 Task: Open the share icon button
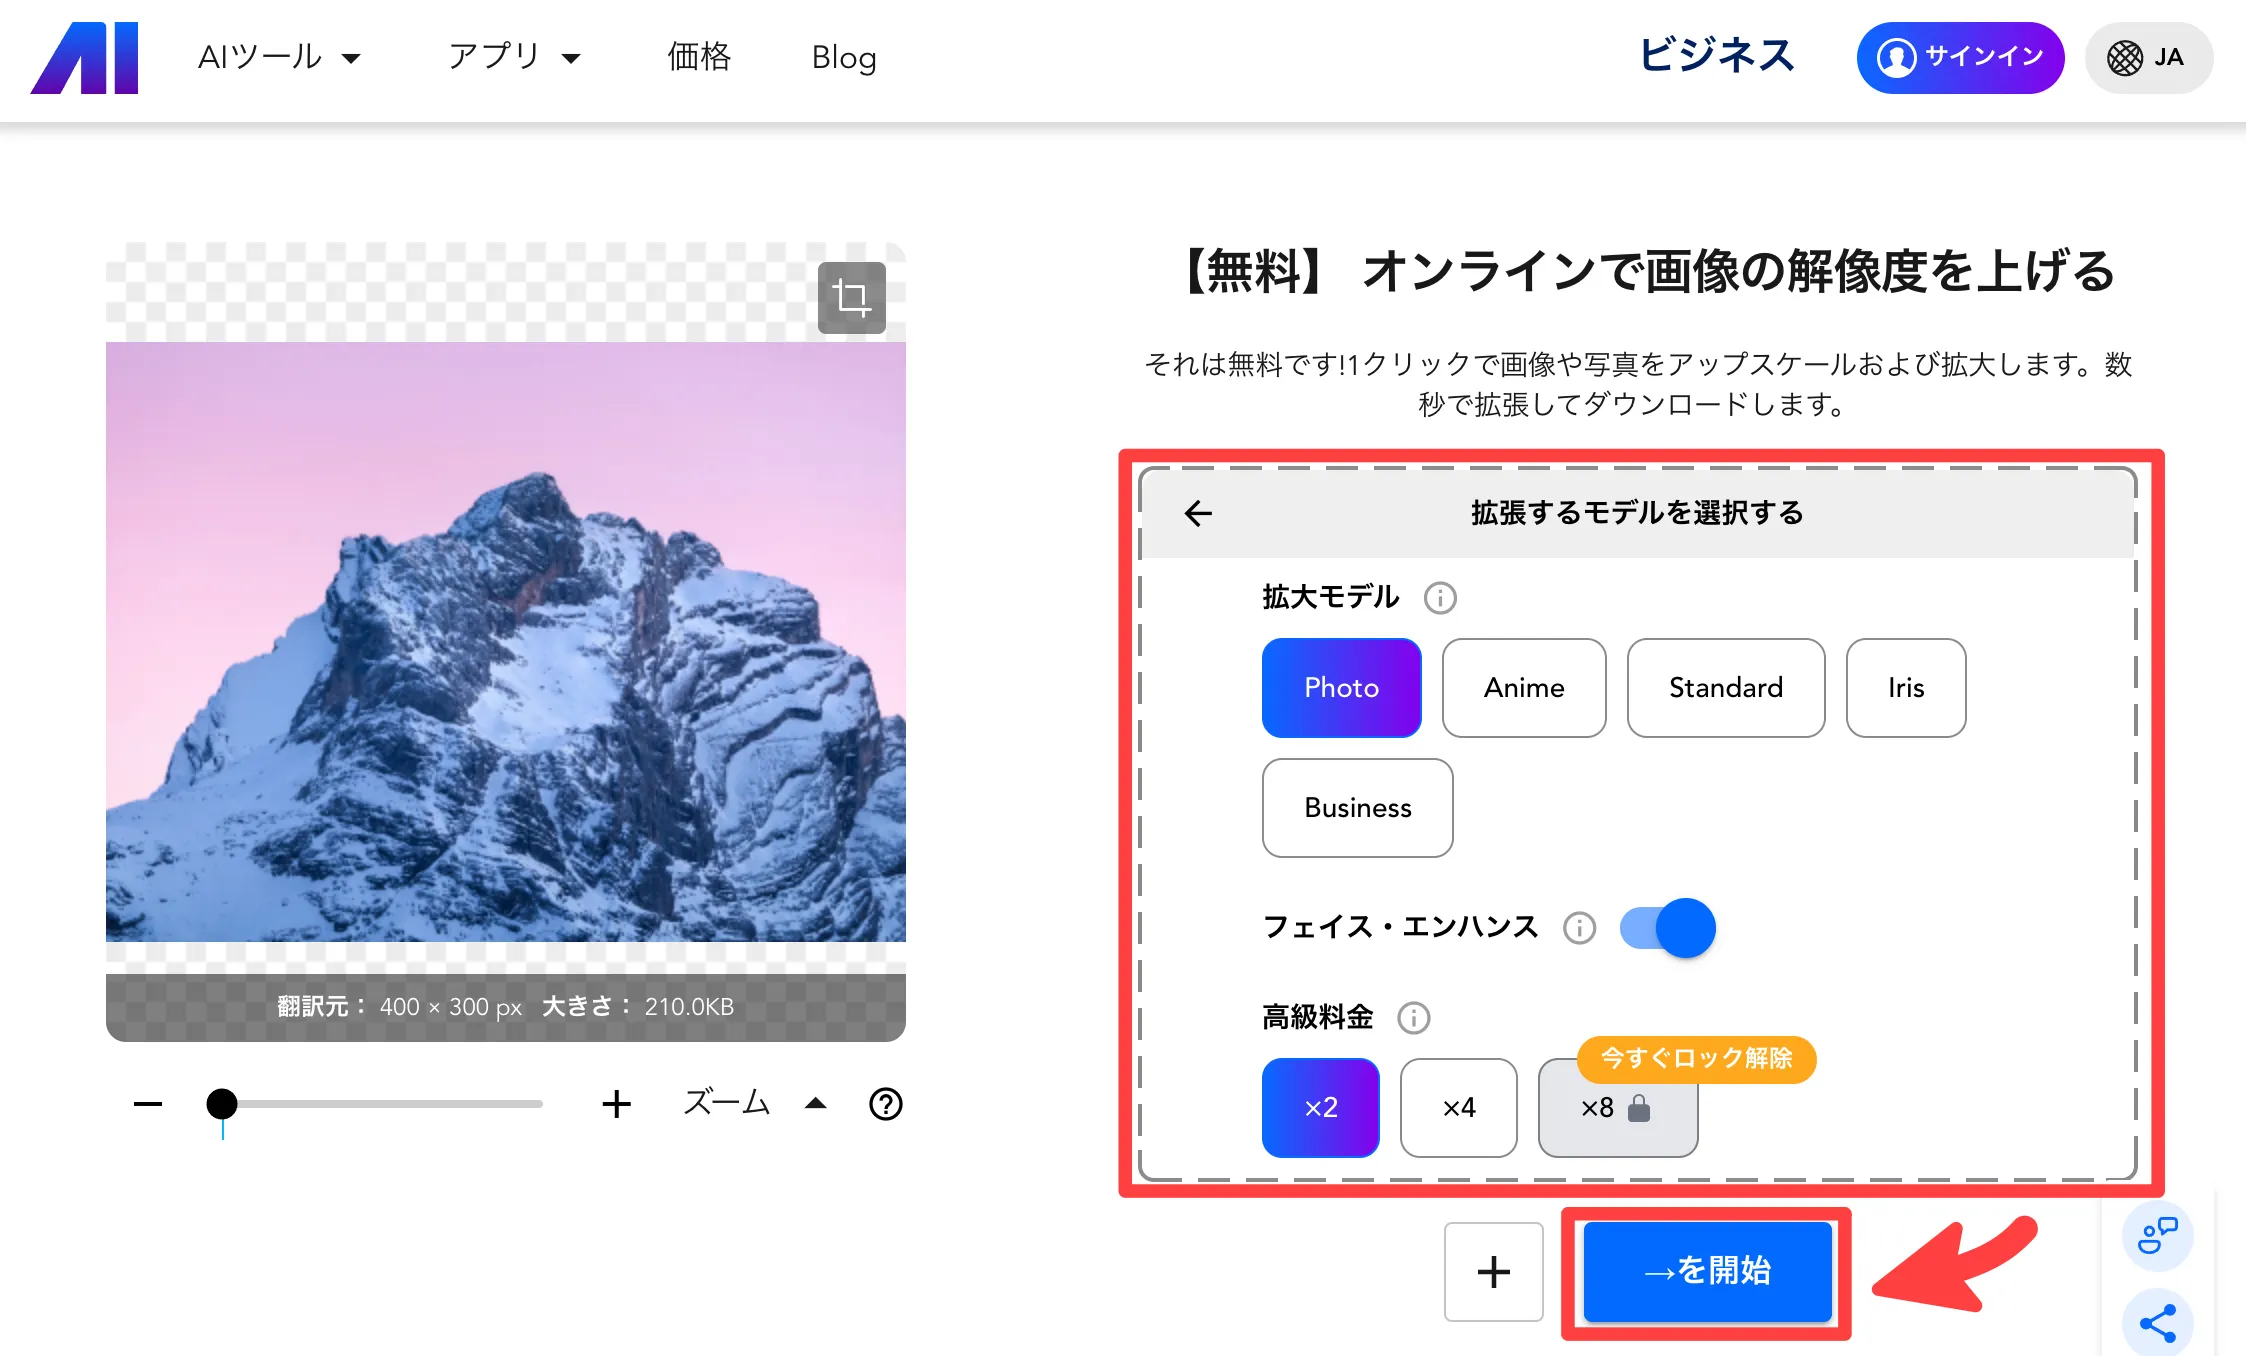2157,1324
